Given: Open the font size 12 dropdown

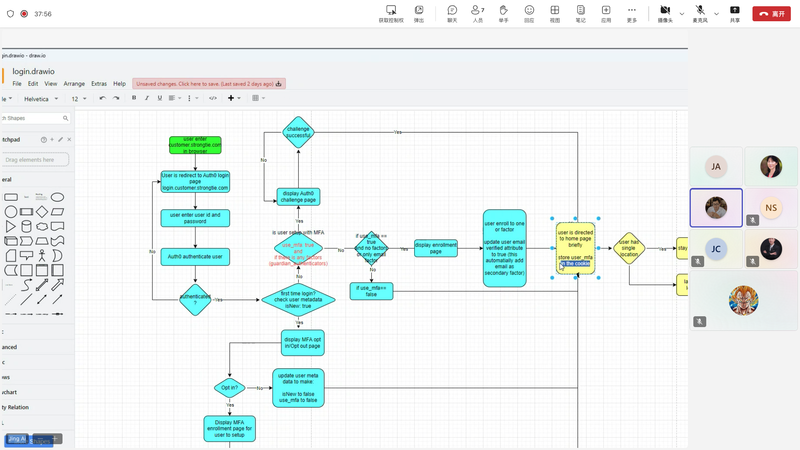Looking at the screenshot, I should [x=79, y=99].
